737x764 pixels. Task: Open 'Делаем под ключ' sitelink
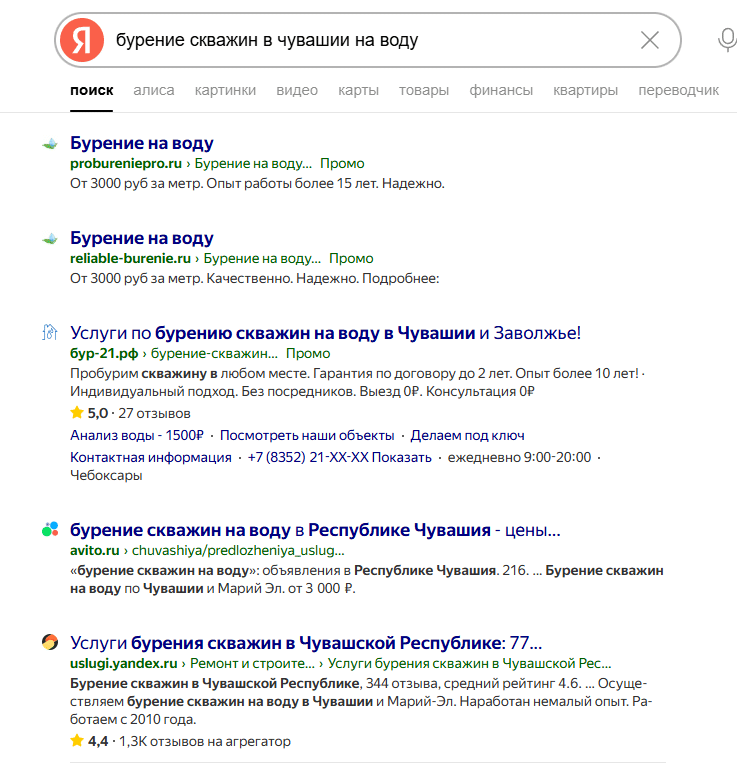point(467,436)
